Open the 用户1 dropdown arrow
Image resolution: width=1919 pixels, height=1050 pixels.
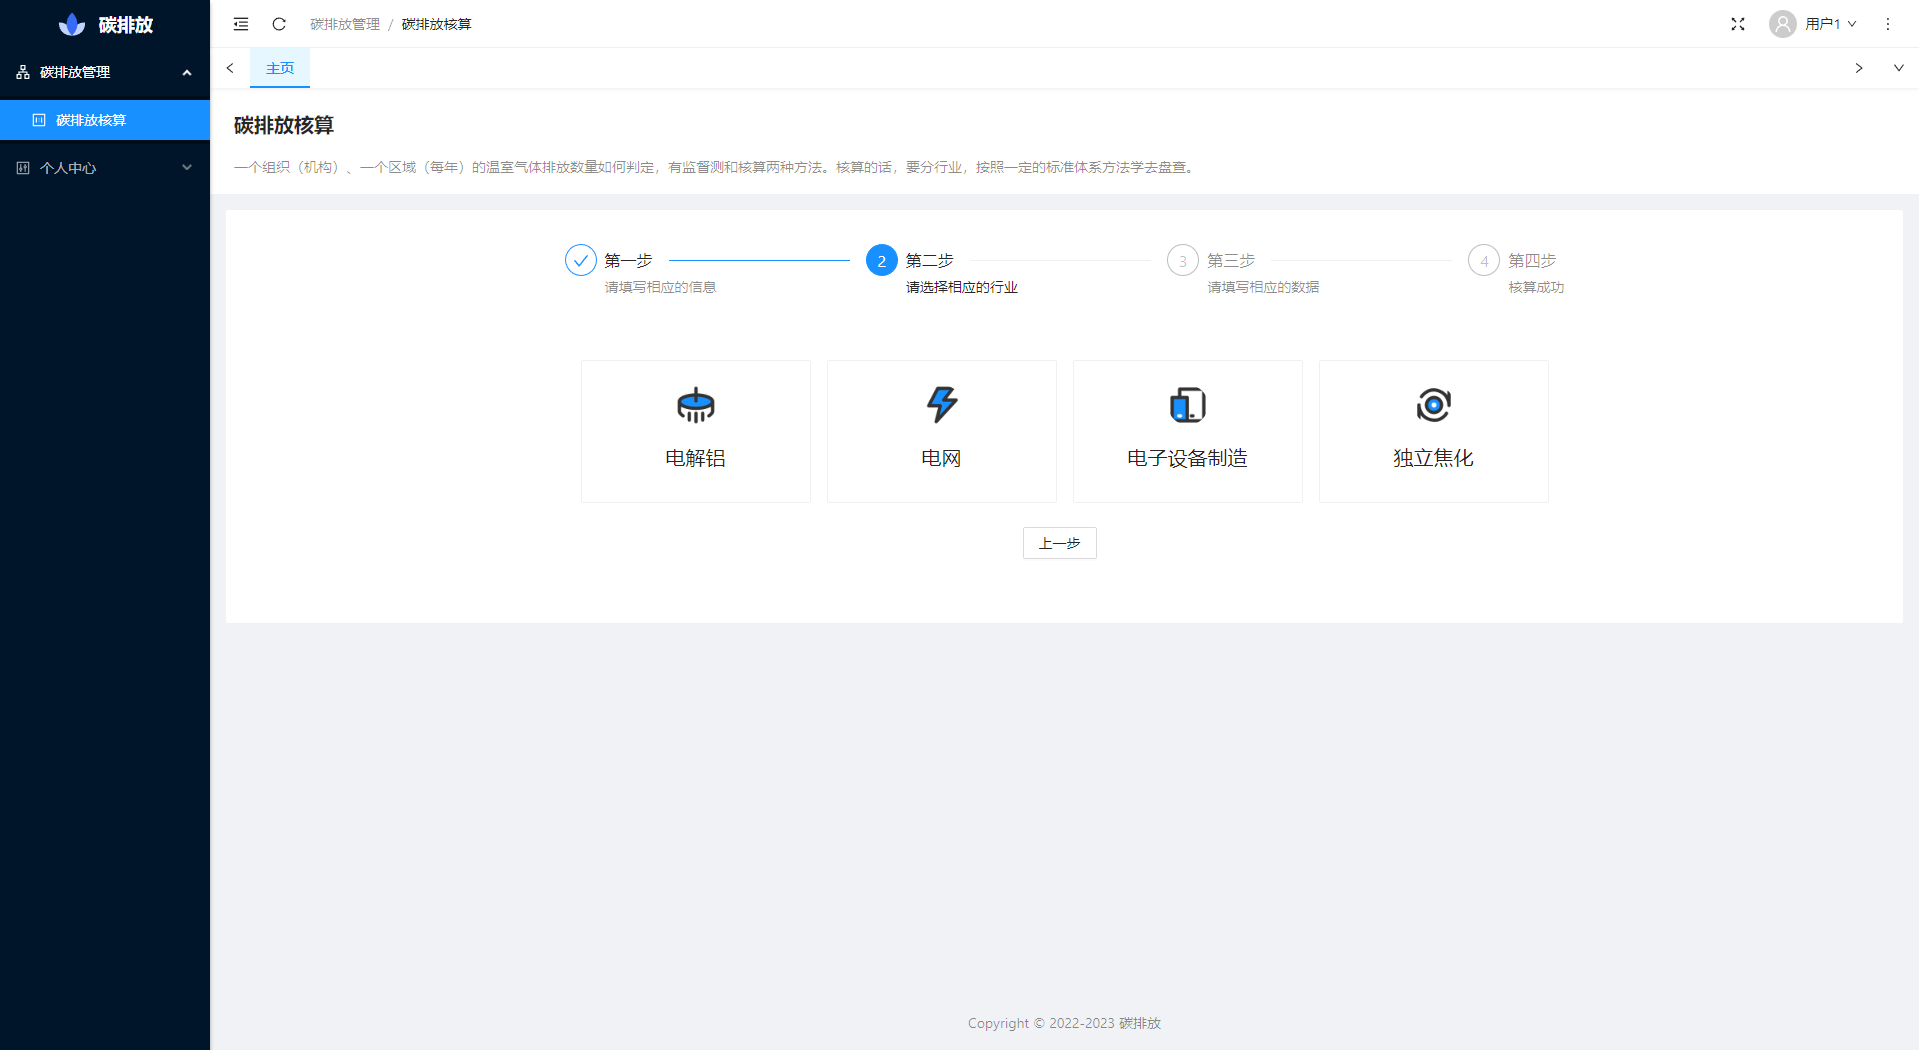1852,24
